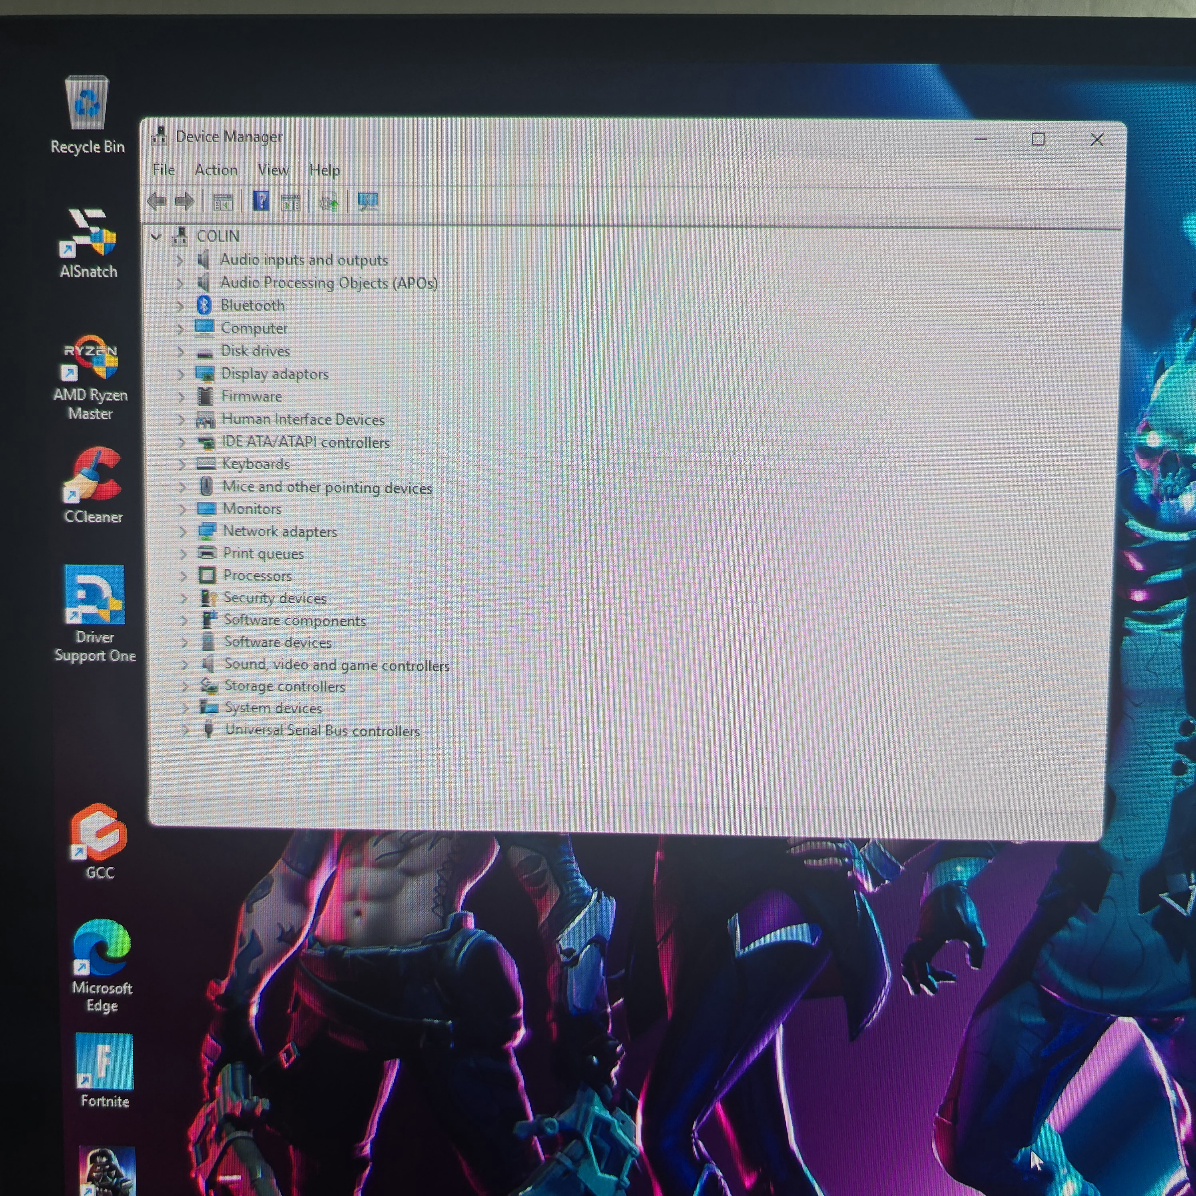Click the key icon beside Security devices
The width and height of the screenshot is (1196, 1196).
coord(208,598)
